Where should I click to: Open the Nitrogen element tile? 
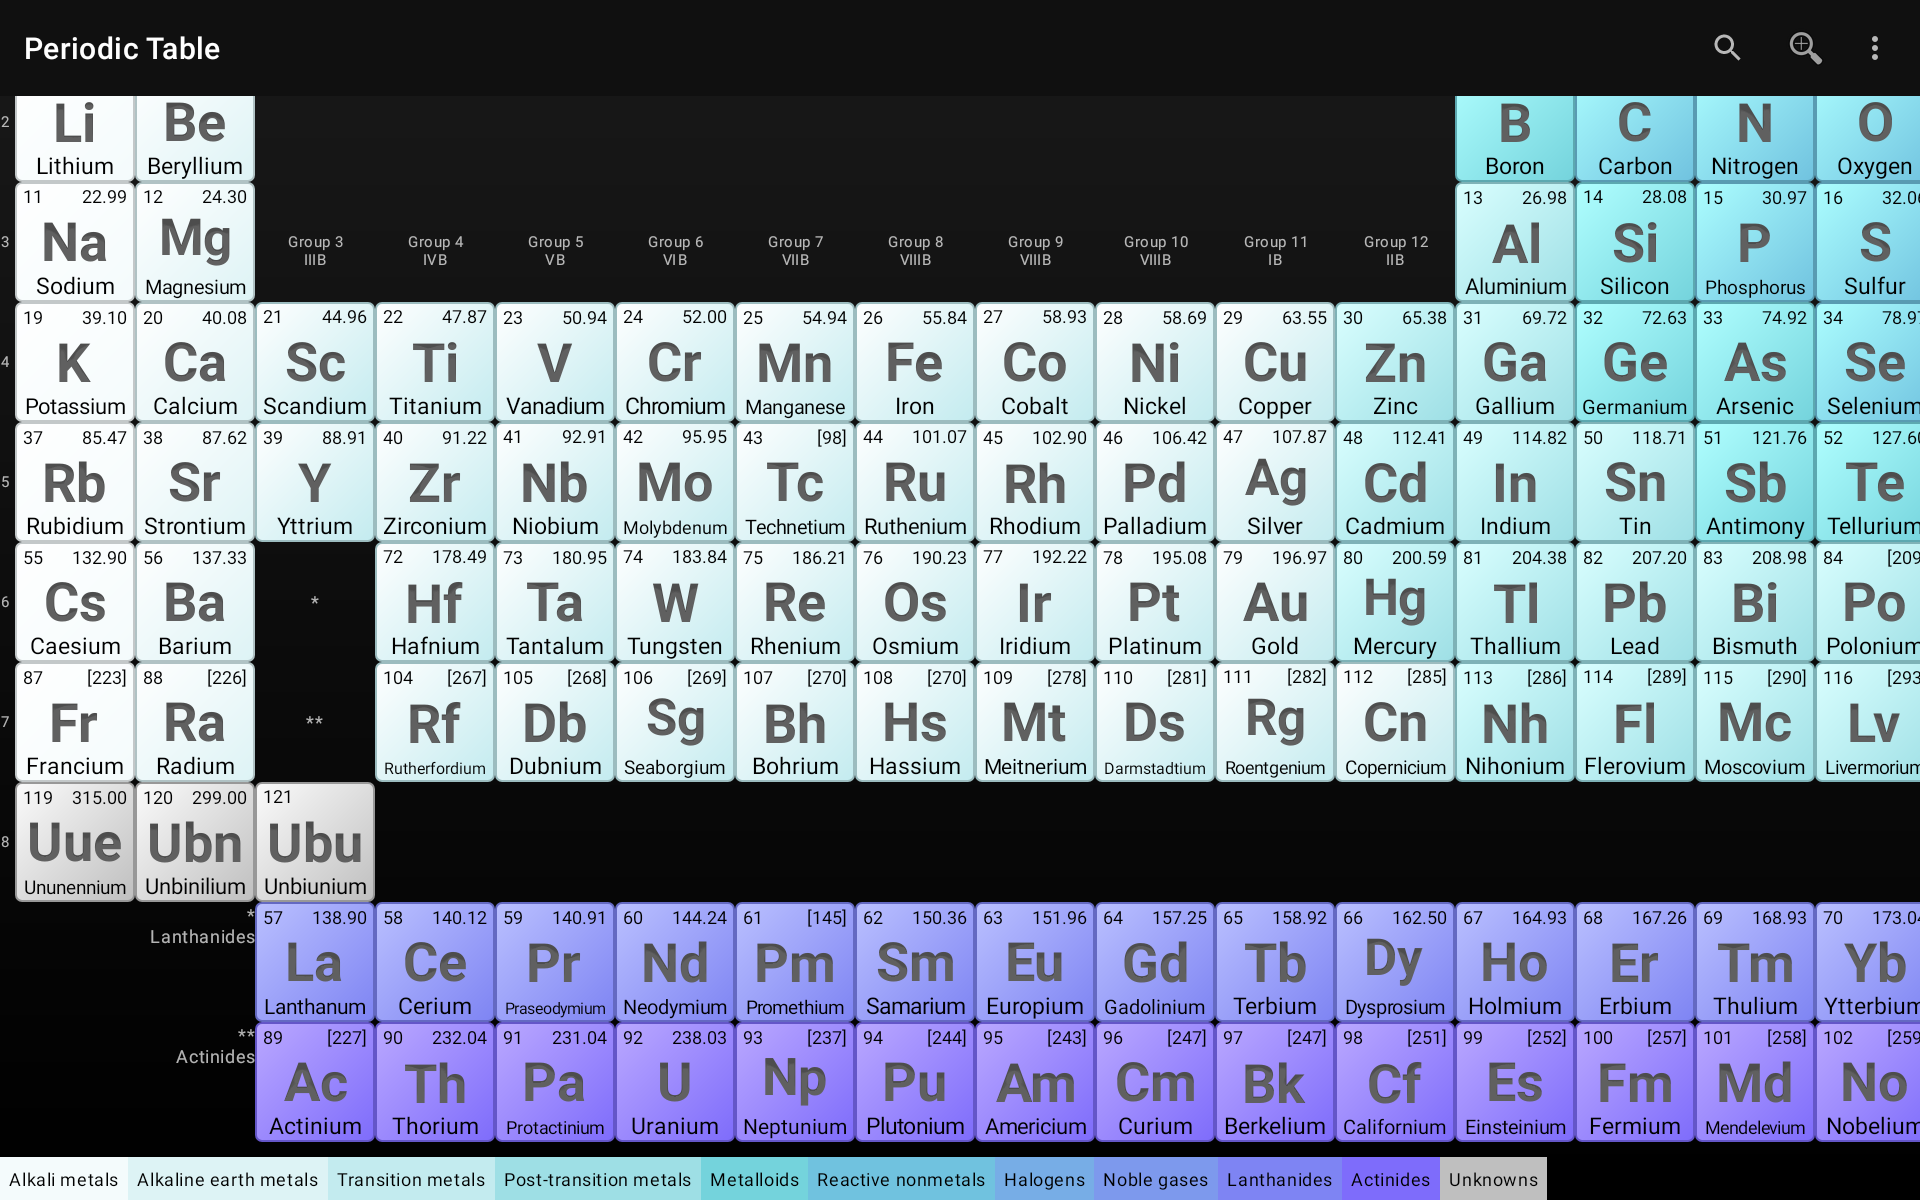pyautogui.click(x=1755, y=138)
